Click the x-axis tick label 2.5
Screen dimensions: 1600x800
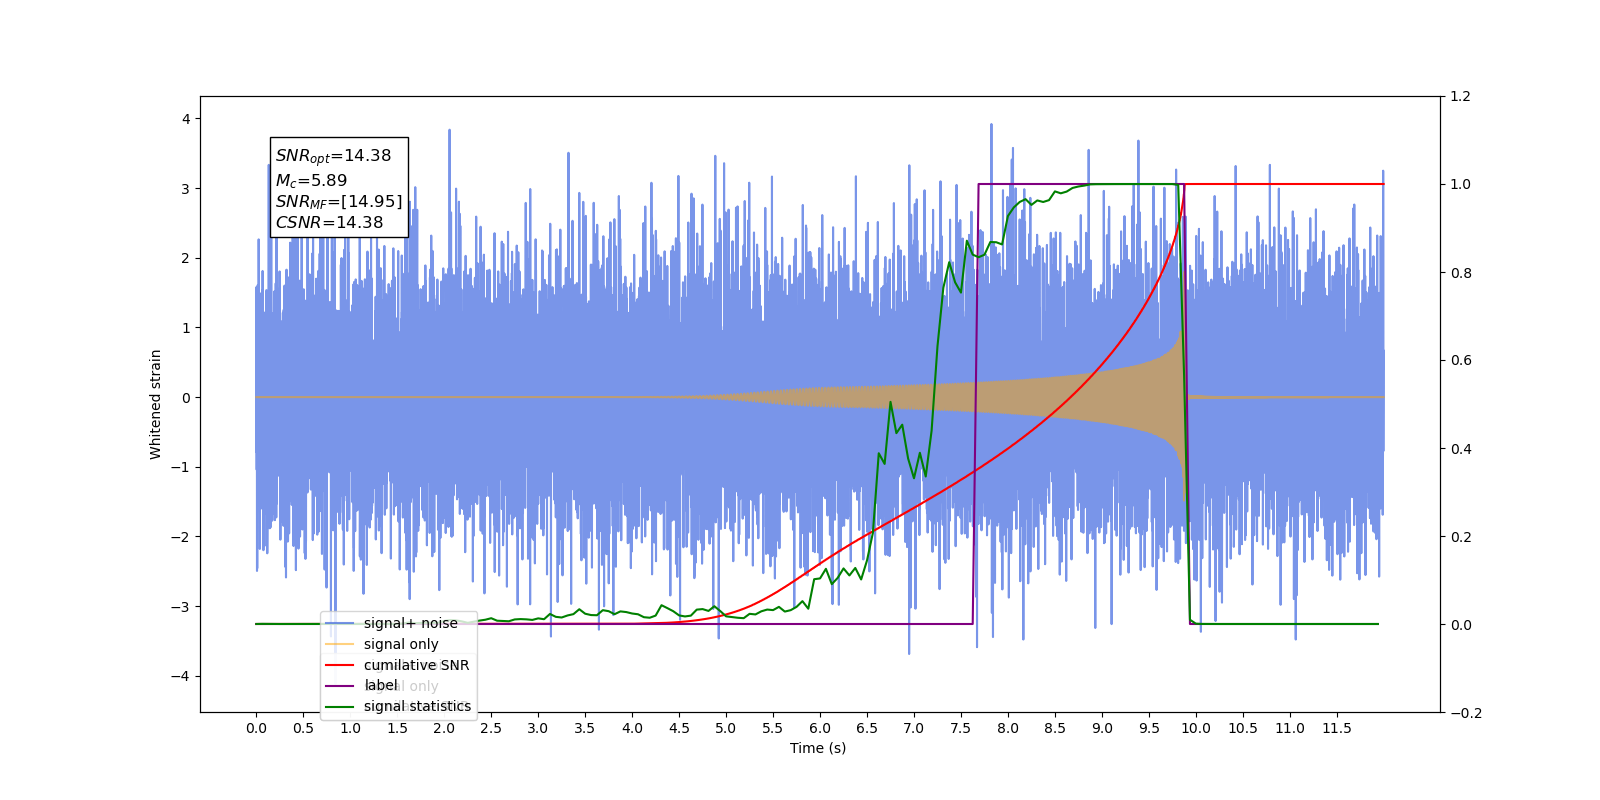pyautogui.click(x=491, y=728)
